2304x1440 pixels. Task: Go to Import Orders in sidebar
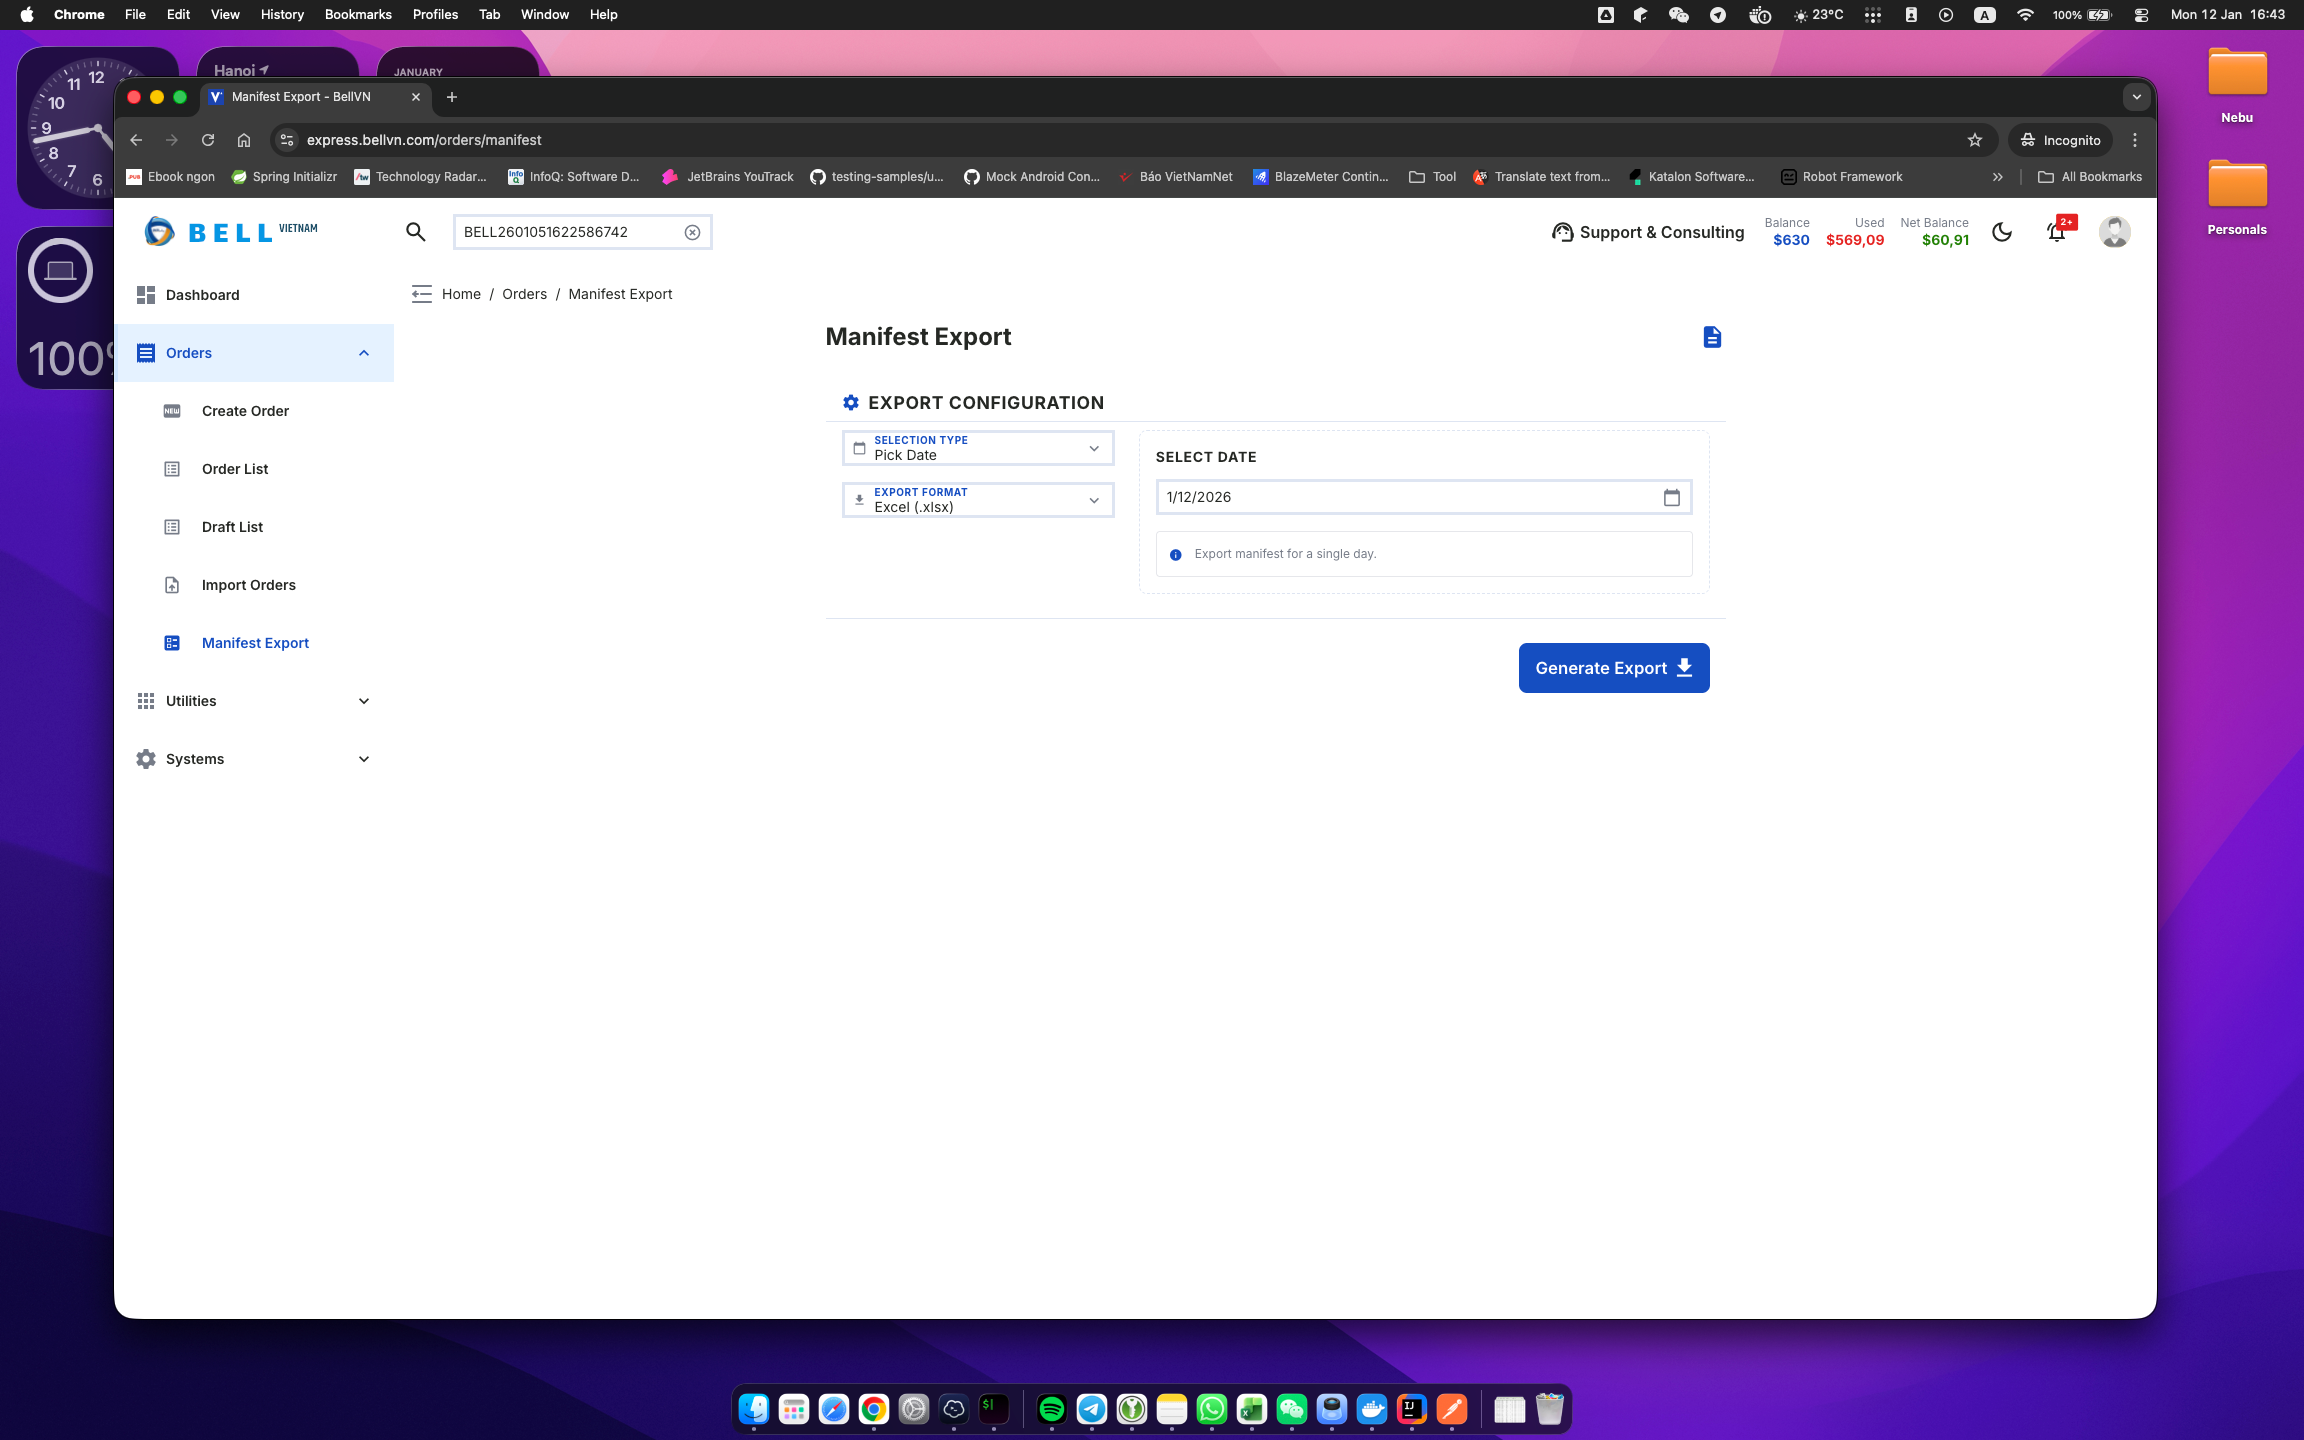248,585
